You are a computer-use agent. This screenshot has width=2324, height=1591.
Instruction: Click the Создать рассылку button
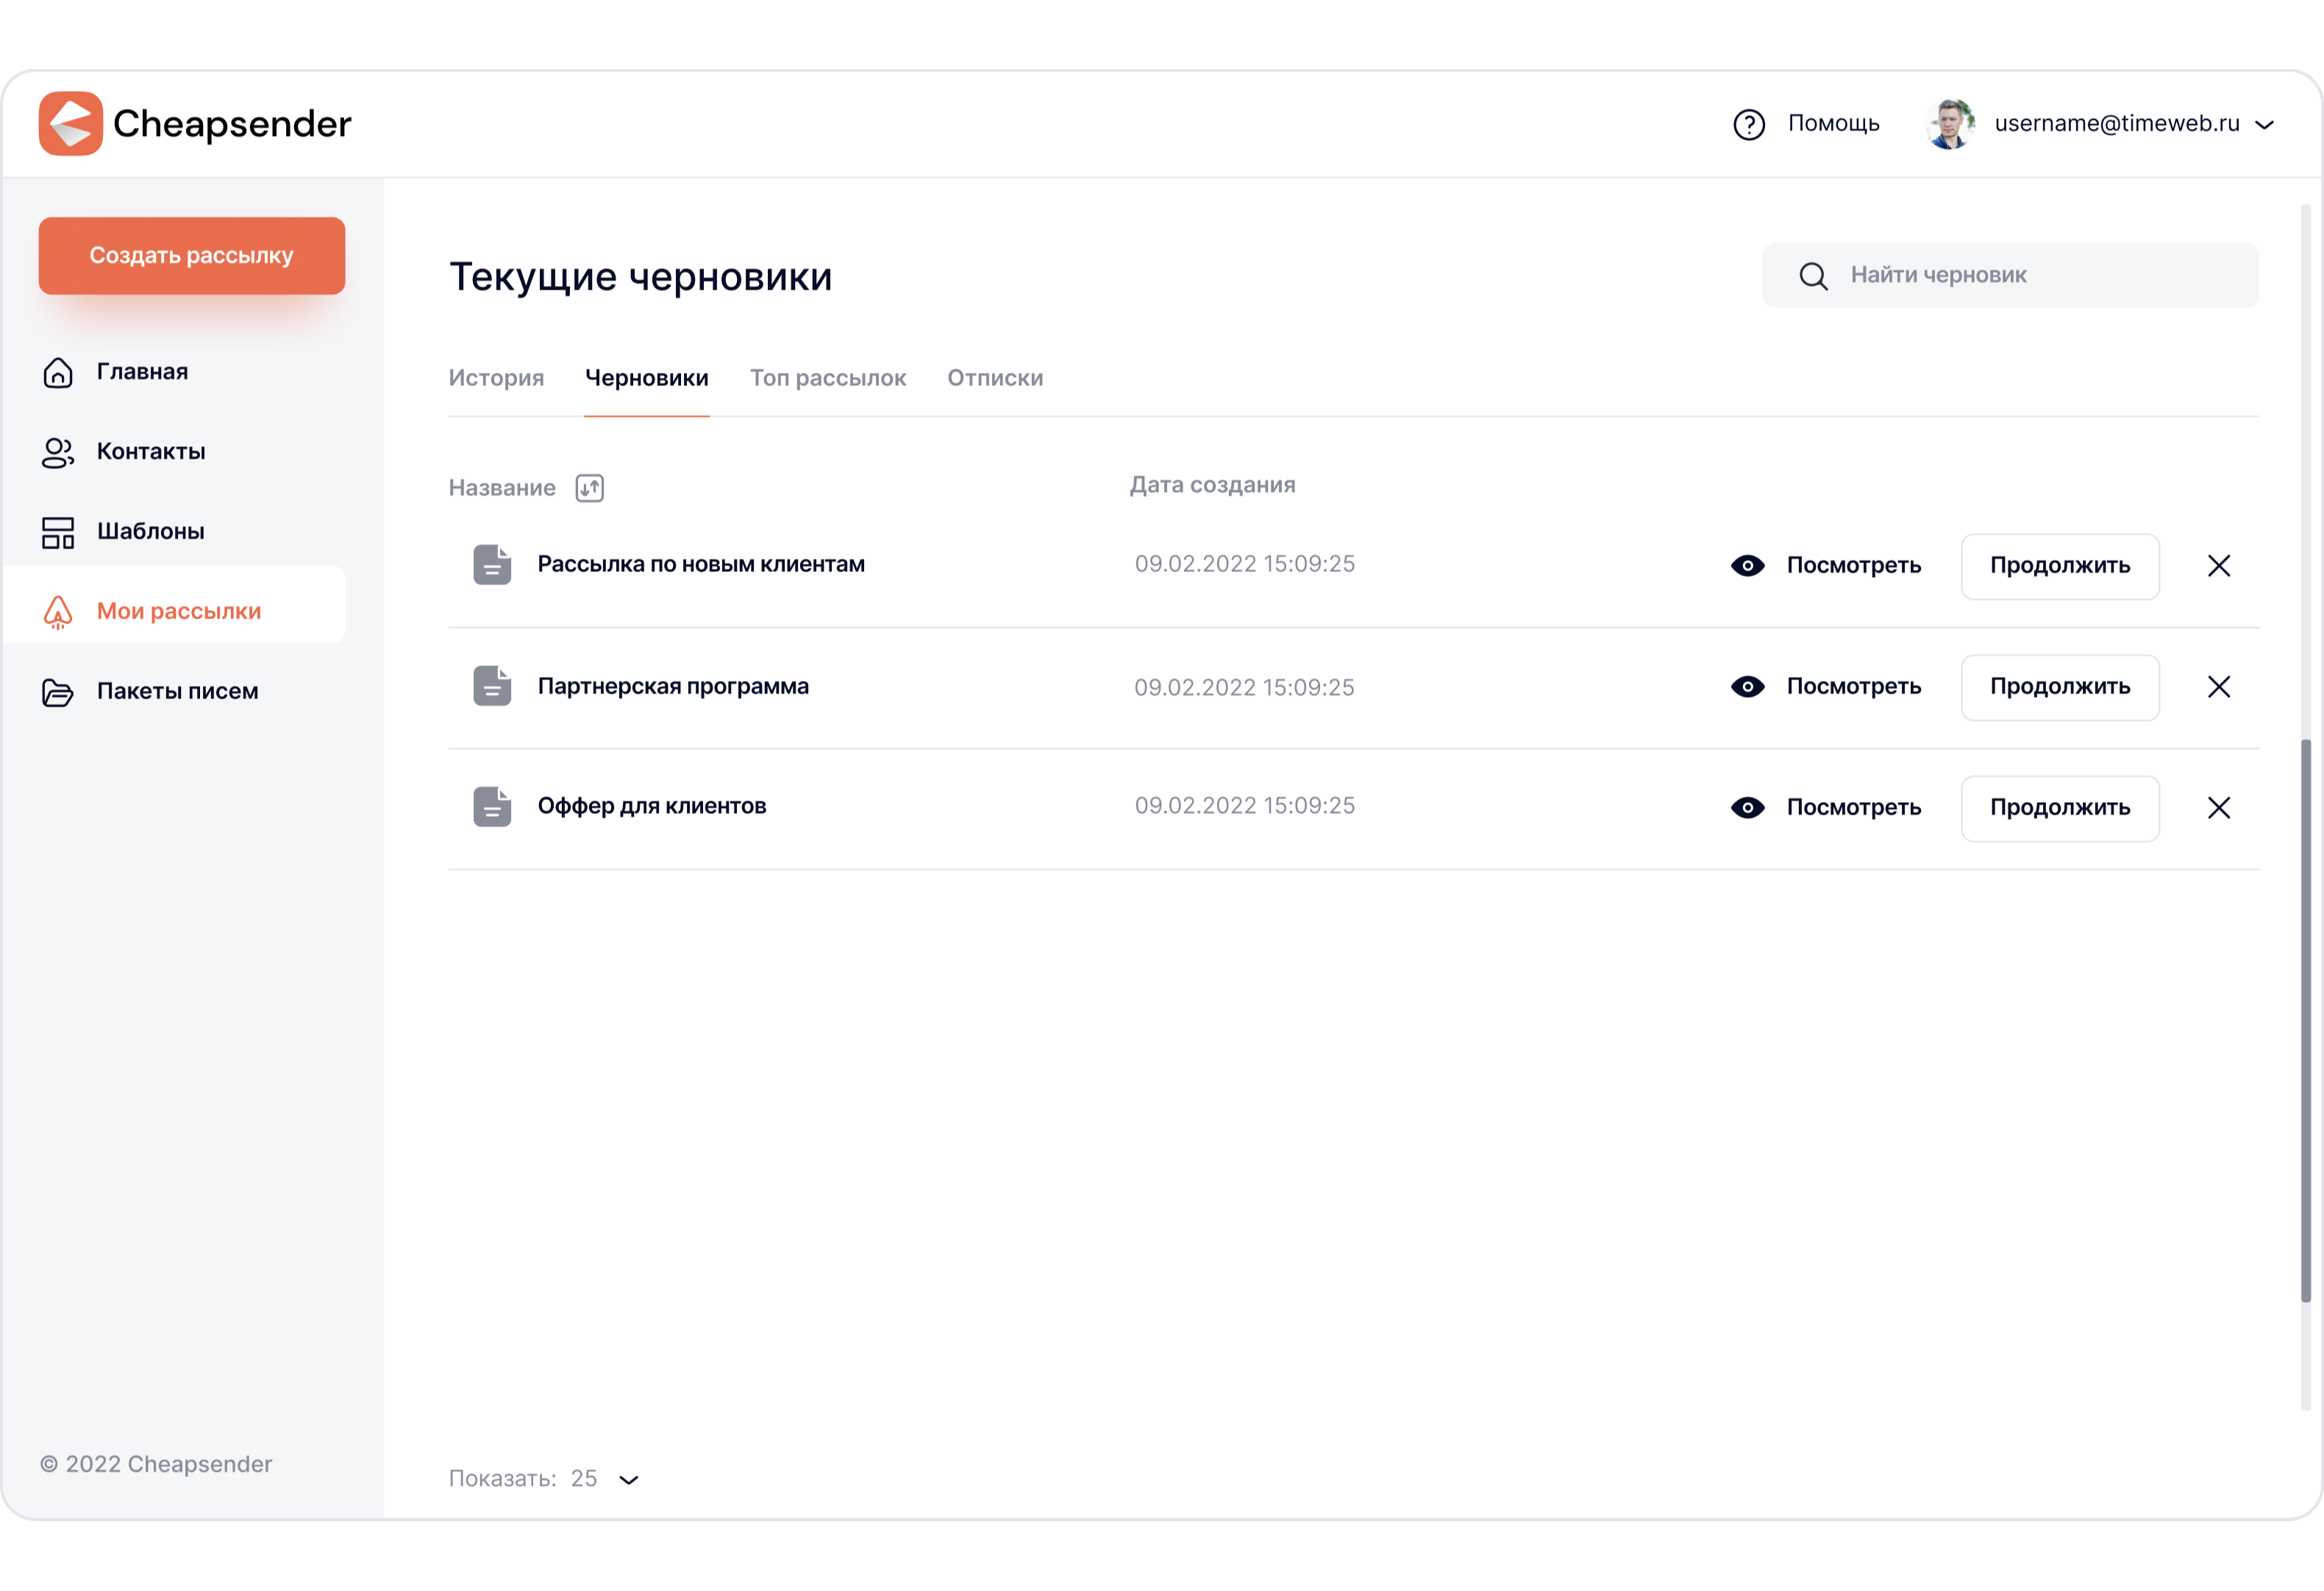pos(192,256)
